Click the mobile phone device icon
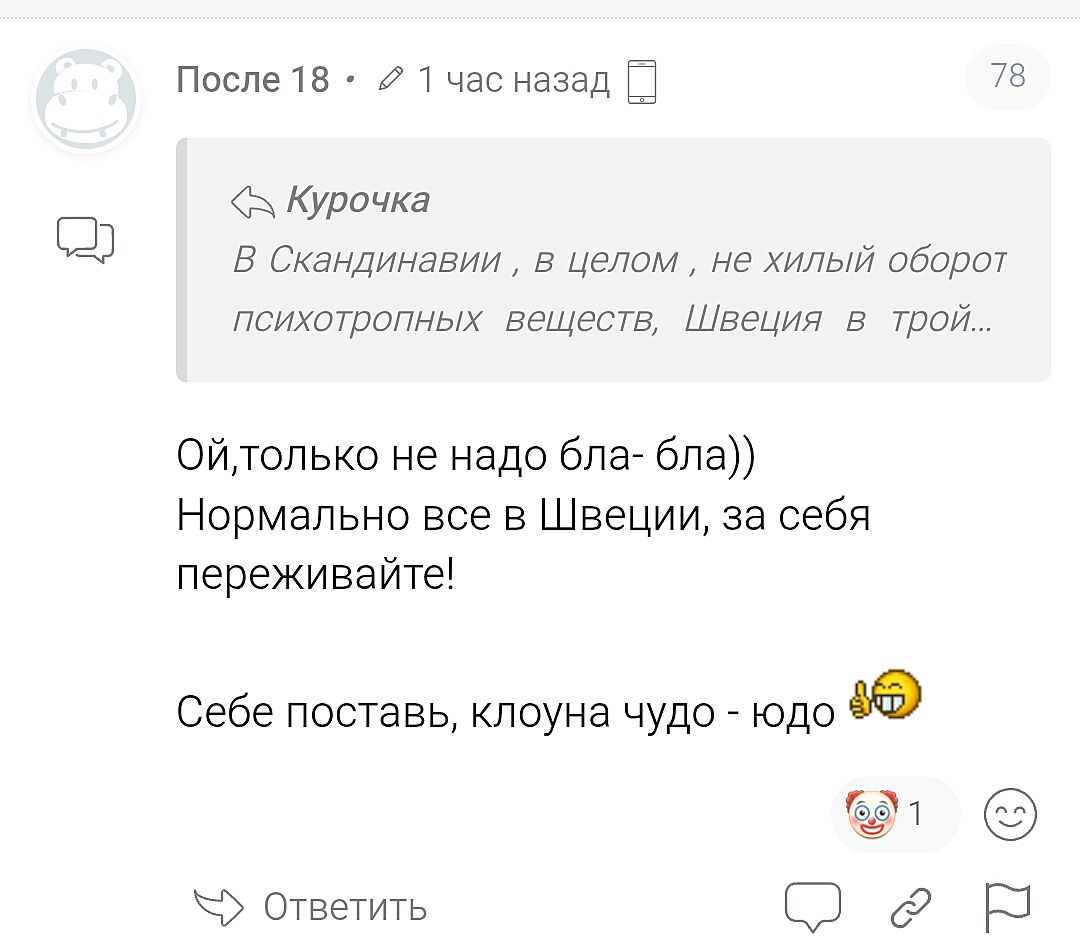 pos(641,81)
